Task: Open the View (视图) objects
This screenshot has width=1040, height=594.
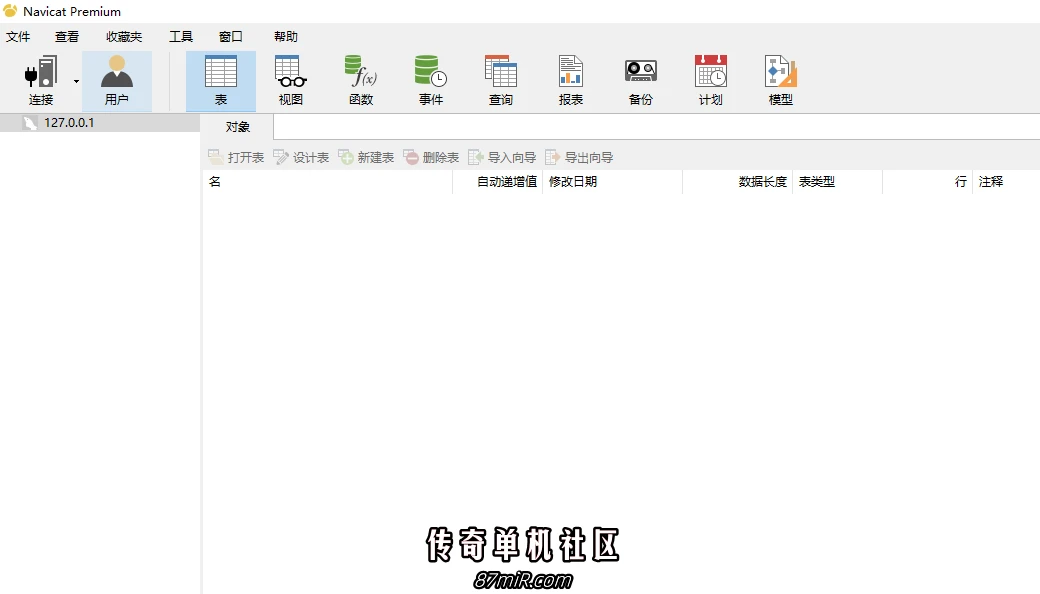Action: pyautogui.click(x=291, y=81)
